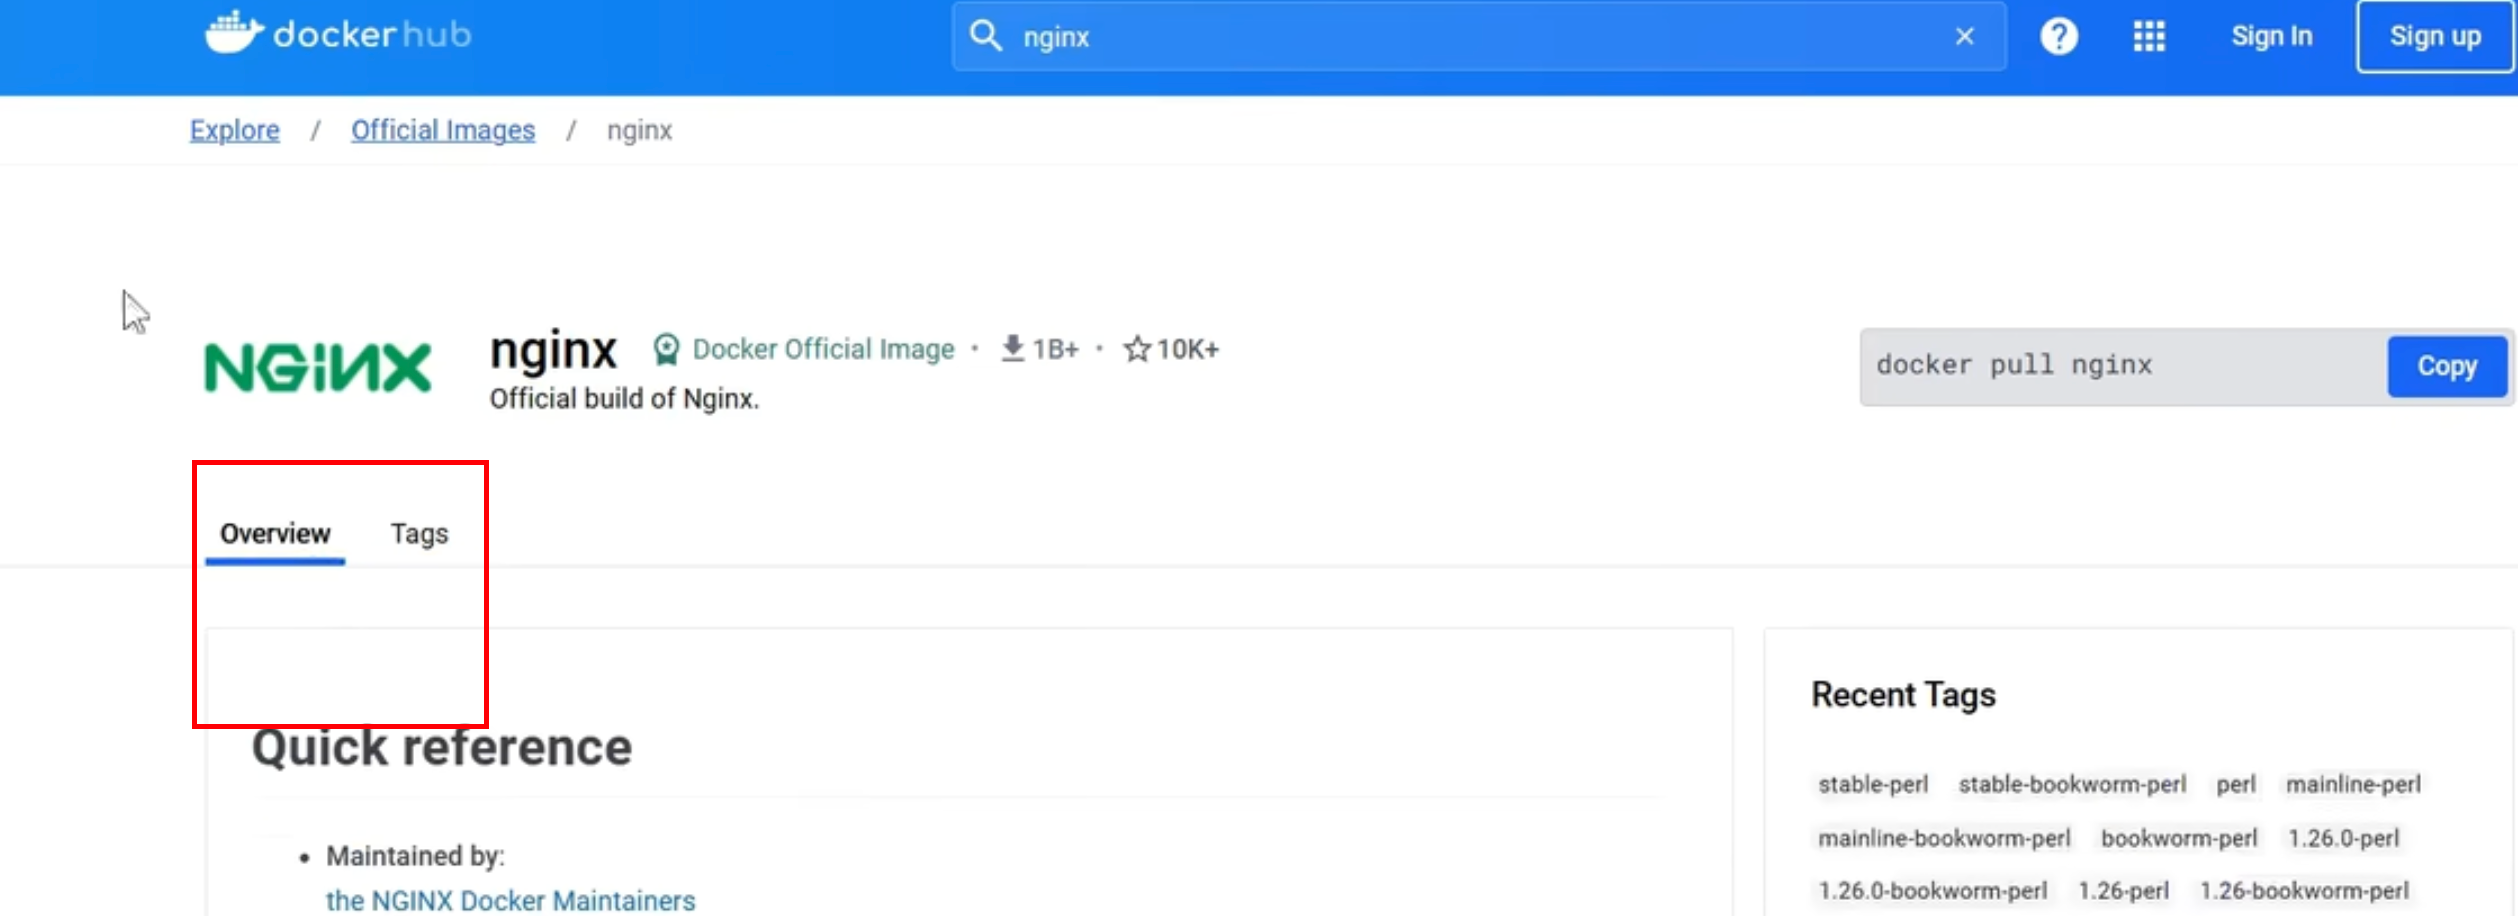The width and height of the screenshot is (2518, 916).
Task: Click the Docker Hub whale logo
Action: click(235, 33)
